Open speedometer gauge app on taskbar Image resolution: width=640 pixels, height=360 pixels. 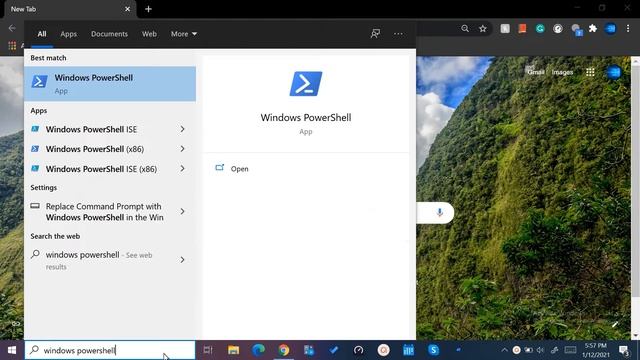(x=358, y=350)
